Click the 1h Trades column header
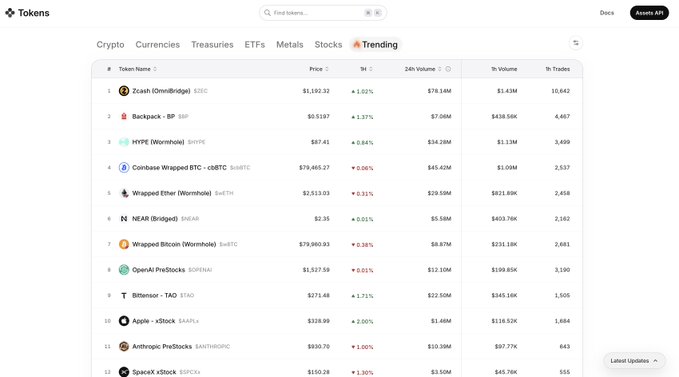 557,69
